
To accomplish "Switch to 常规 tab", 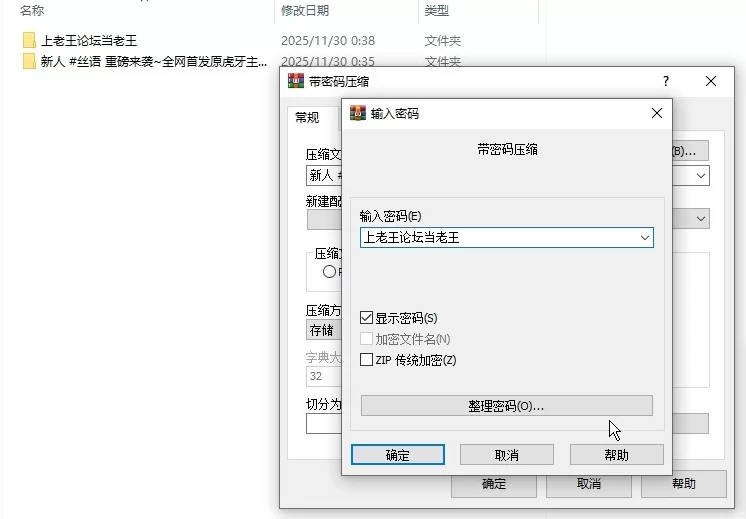I will coord(307,118).
